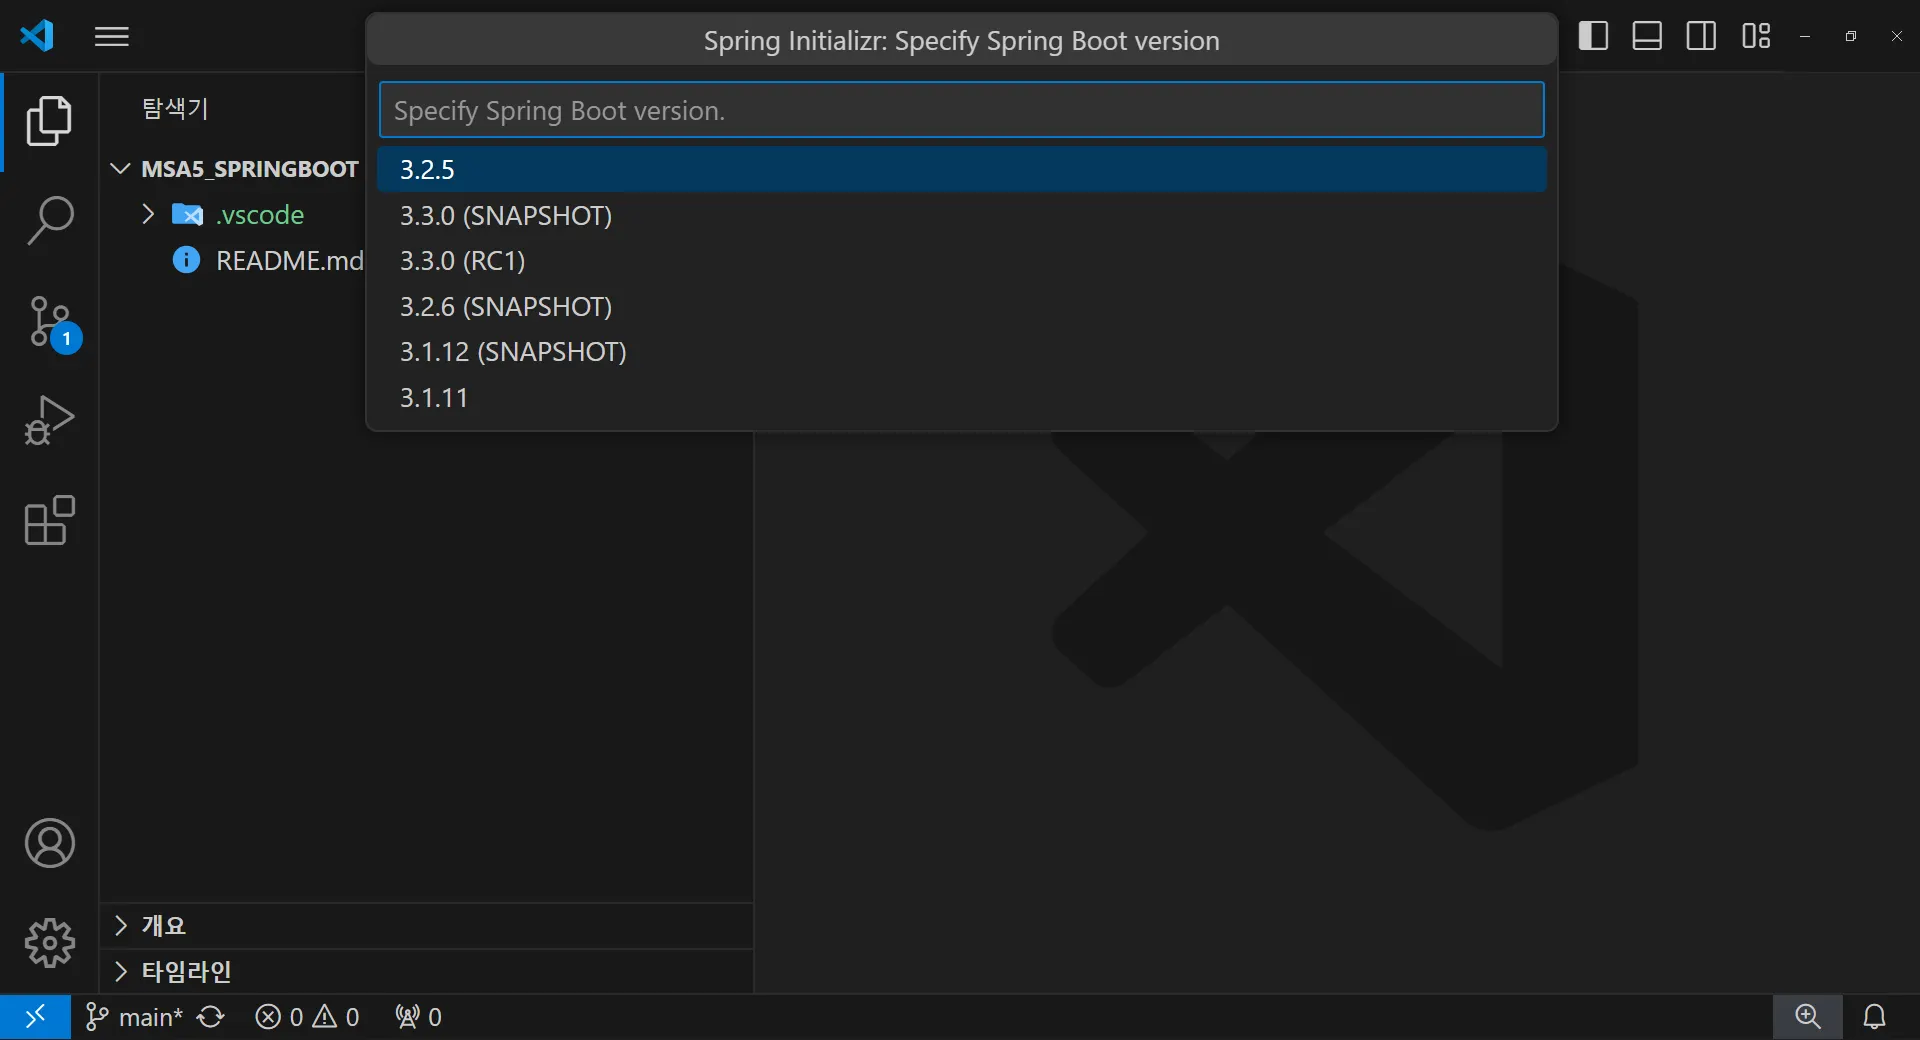Select version 3.1.12 (SNAPSHOT)
Viewport: 1920px width, 1040px height.
(x=961, y=352)
